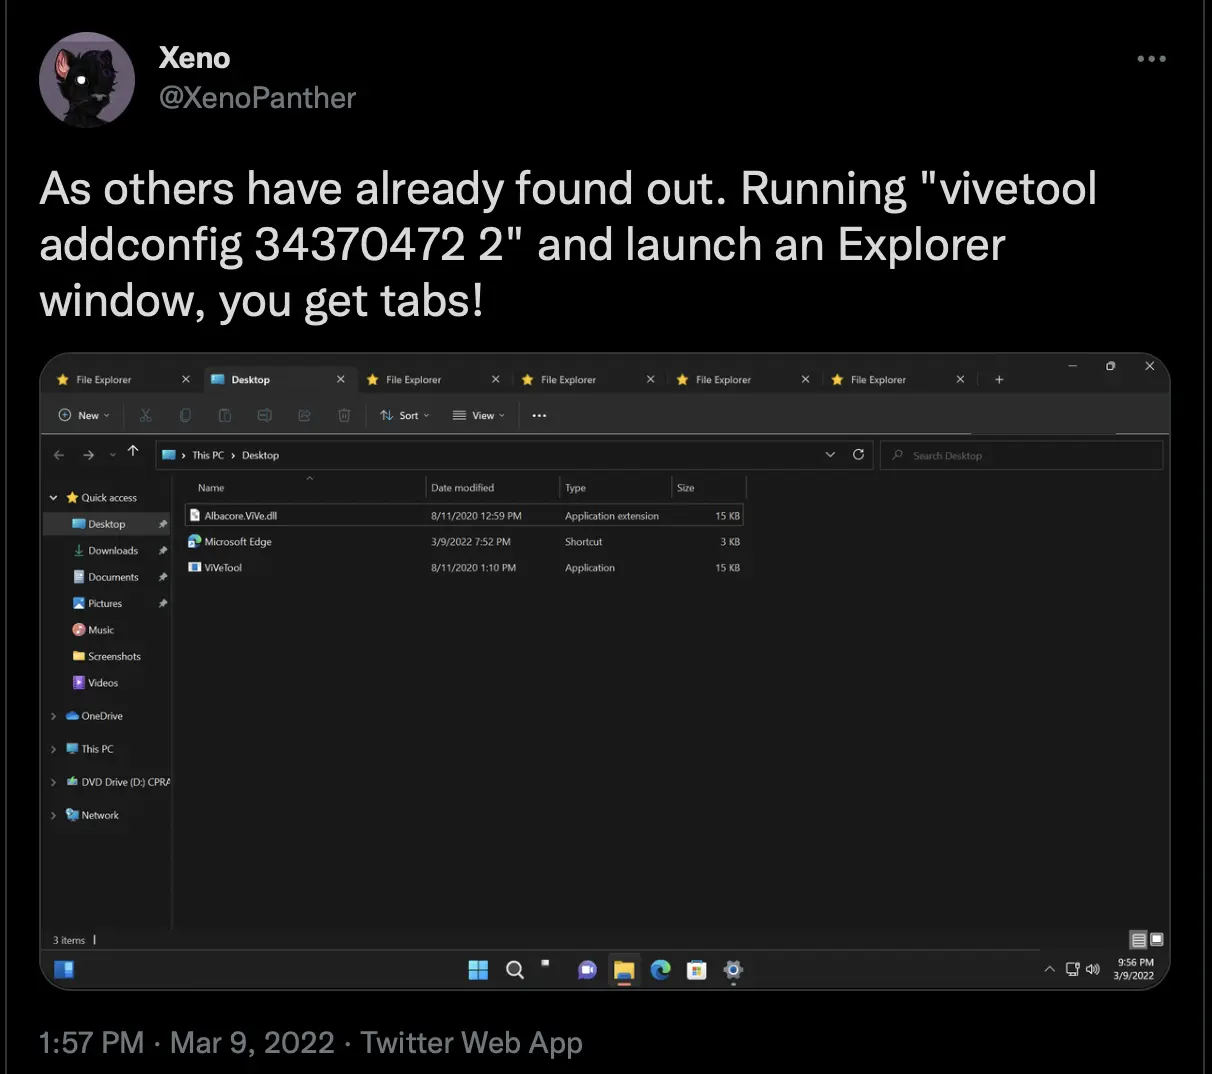
Task: Sort by the Type column header
Action: (575, 488)
